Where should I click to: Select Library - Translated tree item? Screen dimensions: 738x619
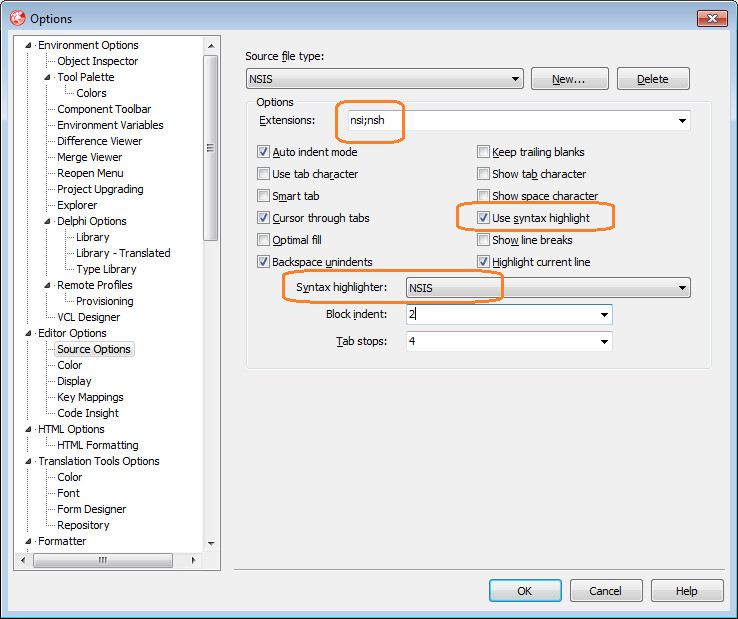point(123,253)
